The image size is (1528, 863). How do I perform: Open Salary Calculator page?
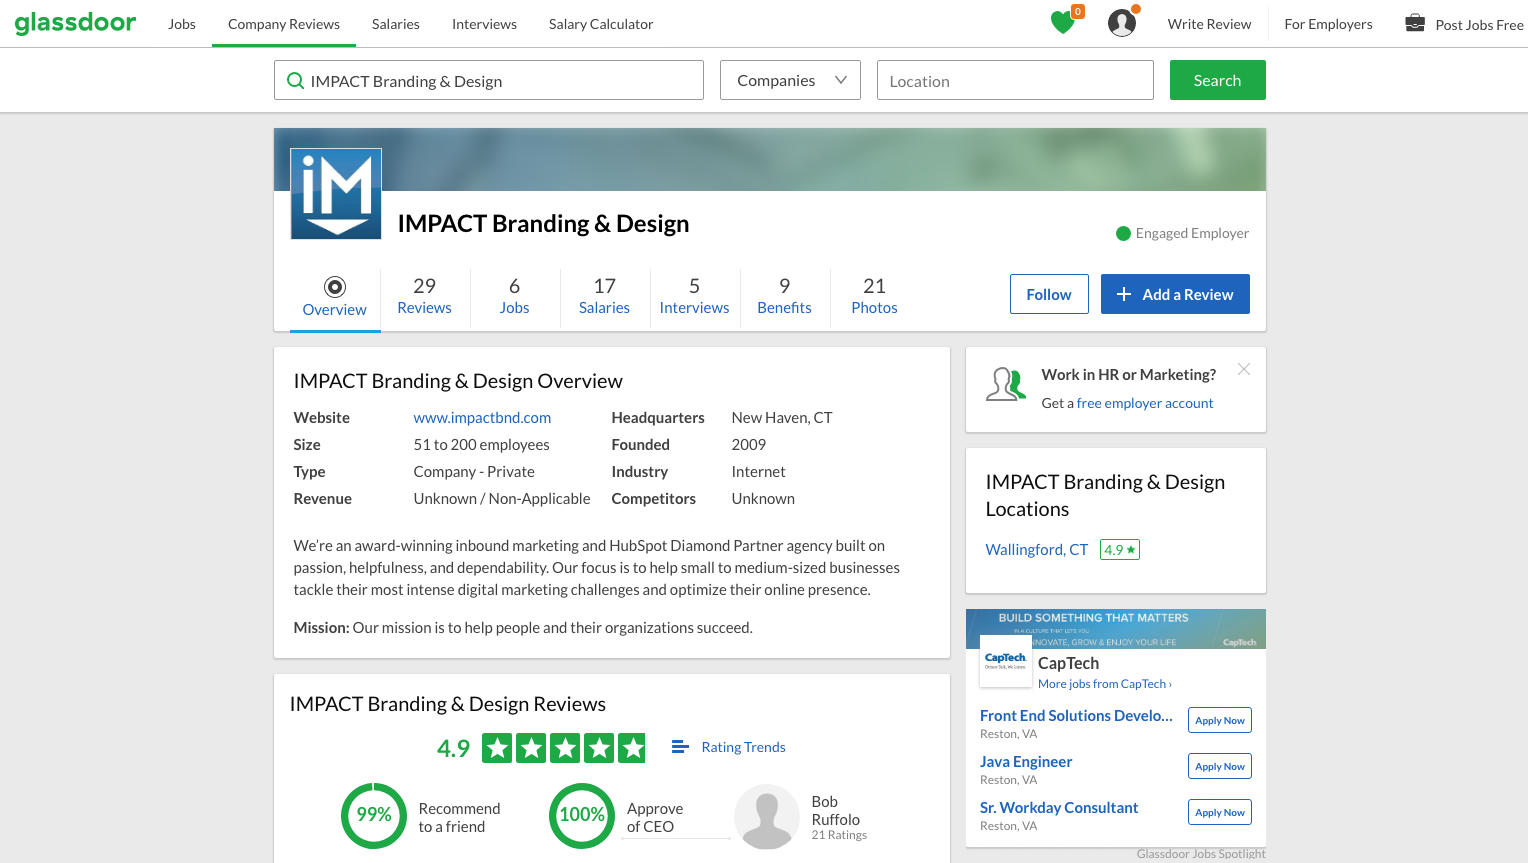pyautogui.click(x=601, y=24)
